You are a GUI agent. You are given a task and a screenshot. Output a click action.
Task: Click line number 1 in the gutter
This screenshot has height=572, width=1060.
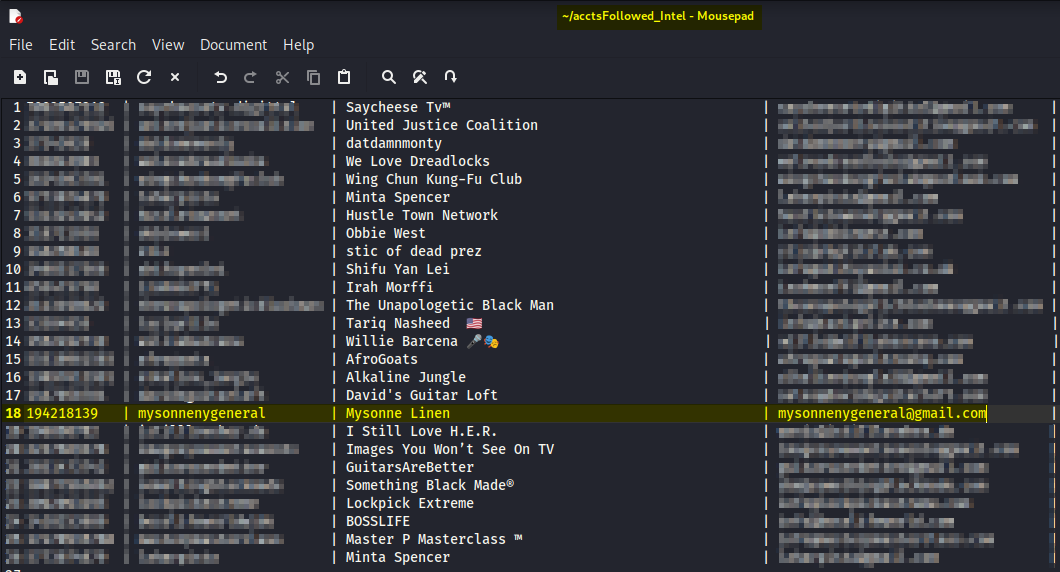[17, 107]
